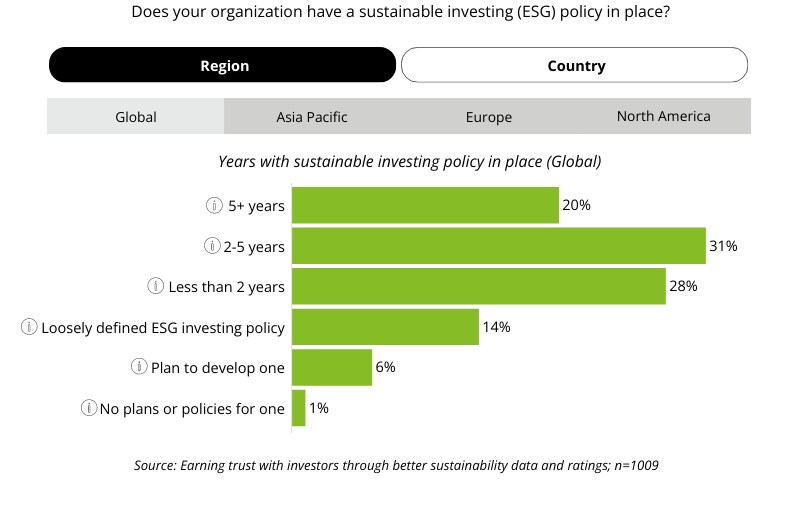Click info icon for Loosely defined ESG policy
This screenshot has height=507, width=800.
point(29,327)
